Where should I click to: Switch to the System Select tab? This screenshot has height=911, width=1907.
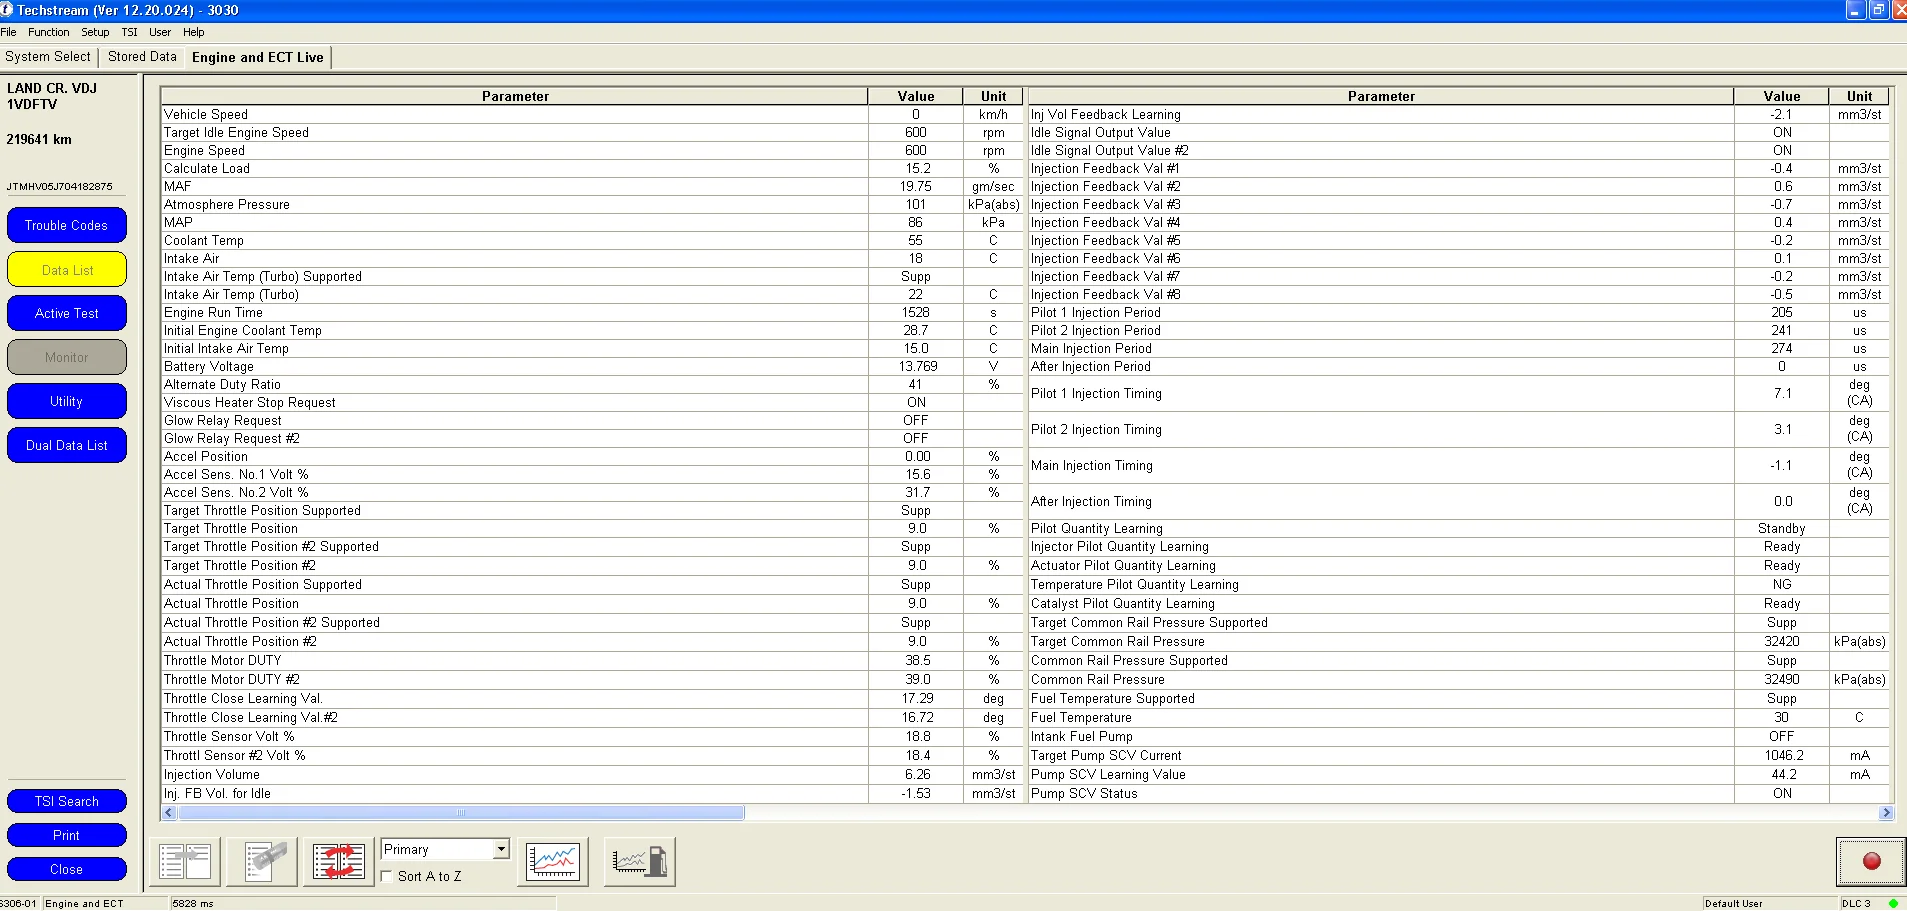(x=48, y=57)
